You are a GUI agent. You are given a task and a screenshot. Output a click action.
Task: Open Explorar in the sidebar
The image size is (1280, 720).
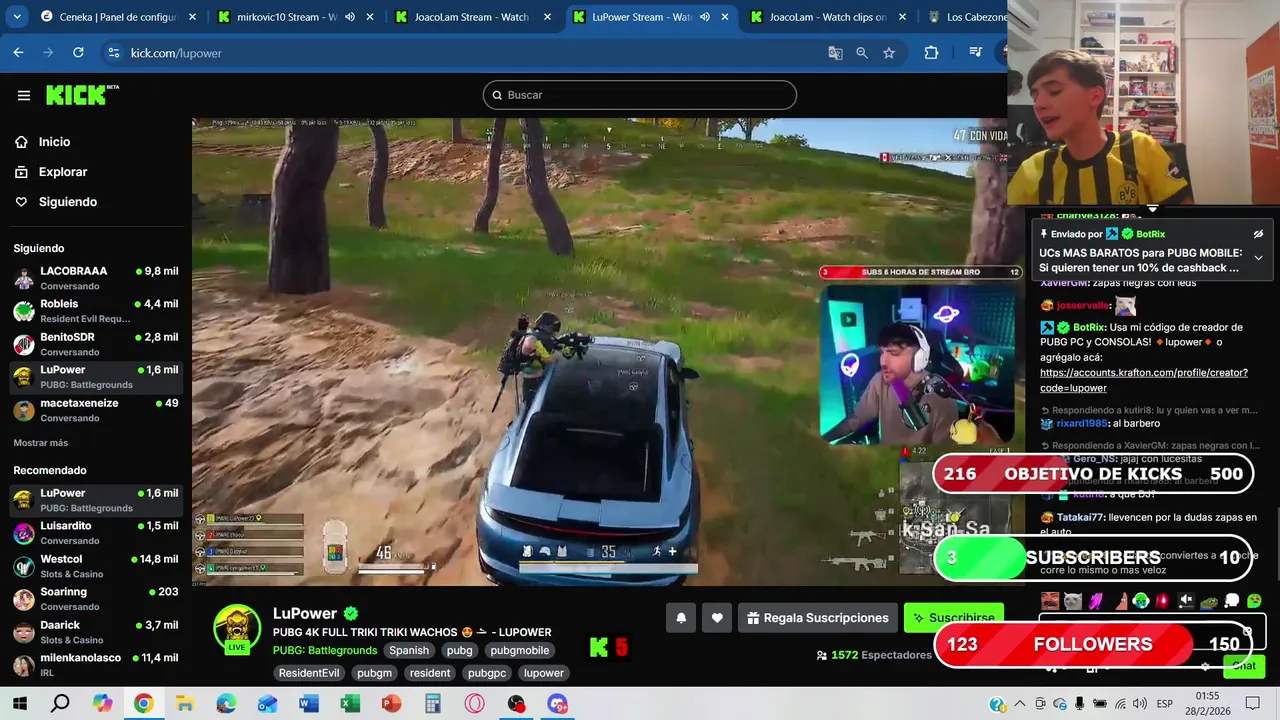tap(62, 172)
